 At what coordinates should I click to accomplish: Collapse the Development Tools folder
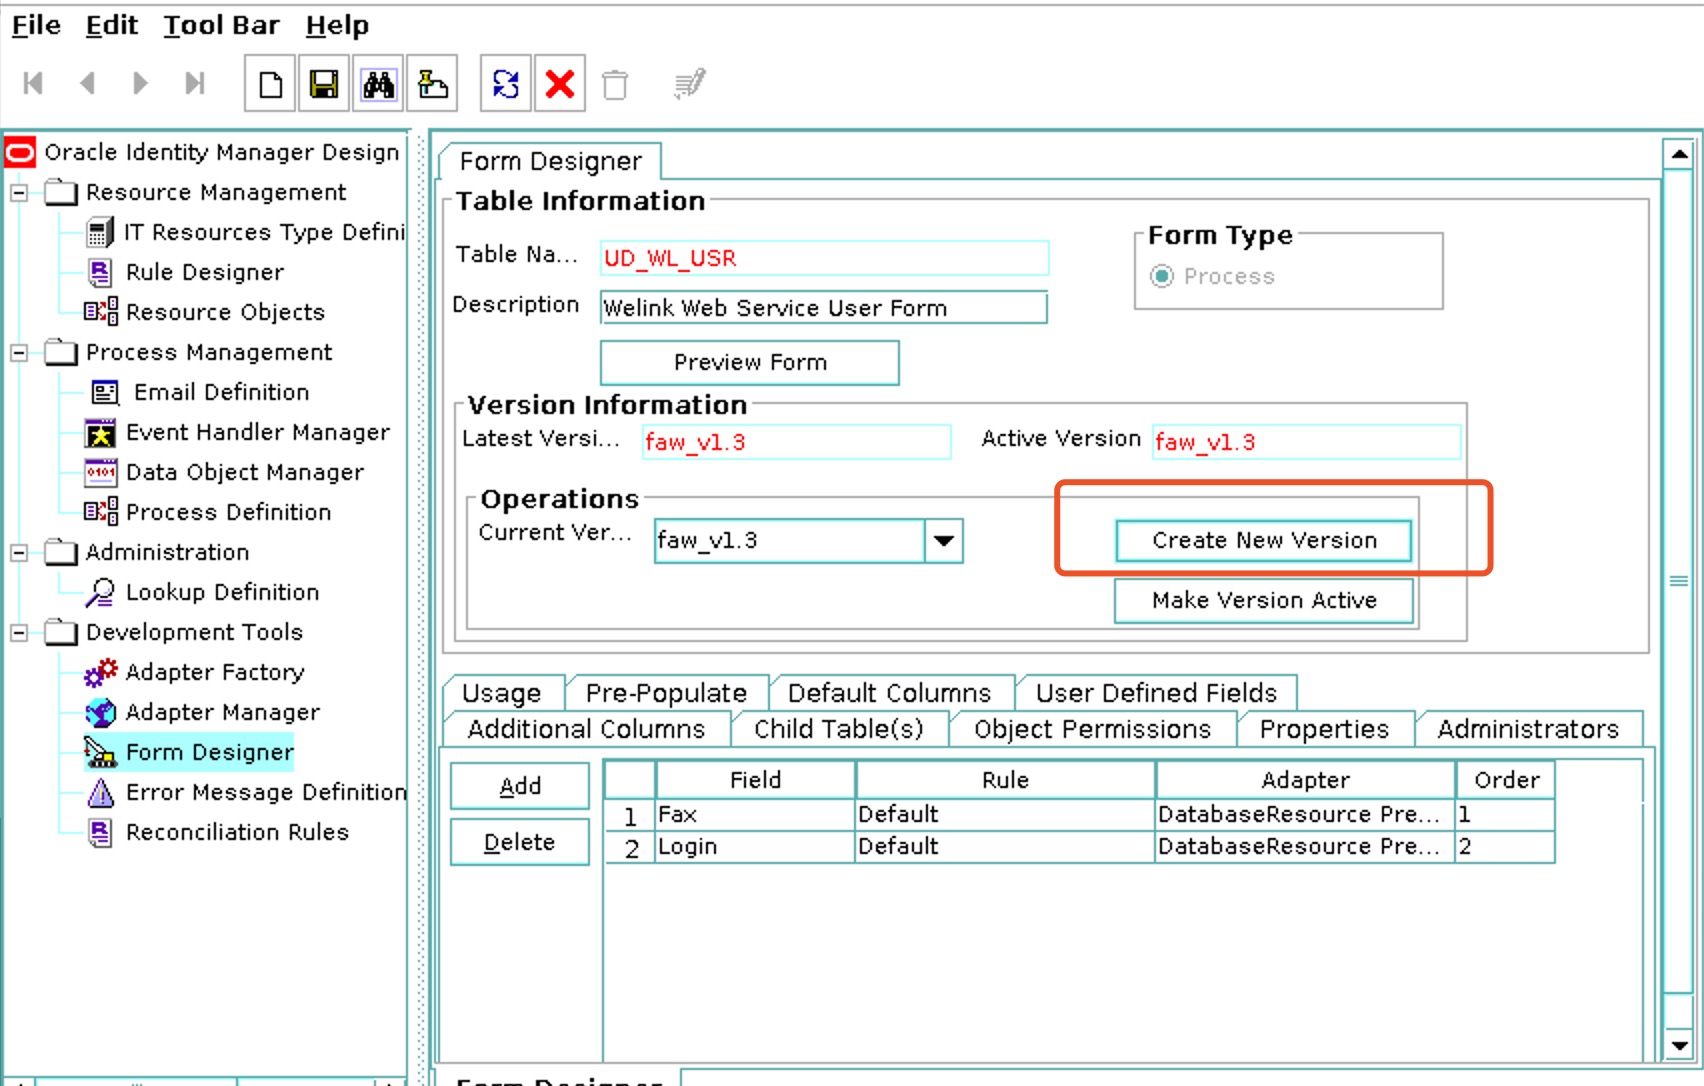[19, 632]
